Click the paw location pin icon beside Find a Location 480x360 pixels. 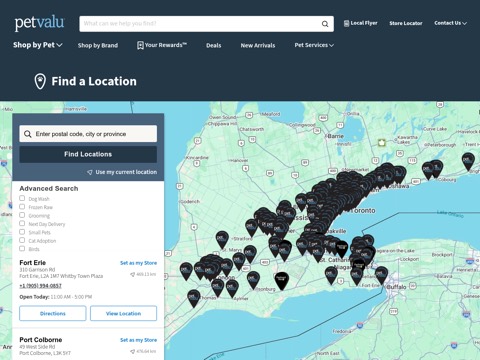click(40, 81)
